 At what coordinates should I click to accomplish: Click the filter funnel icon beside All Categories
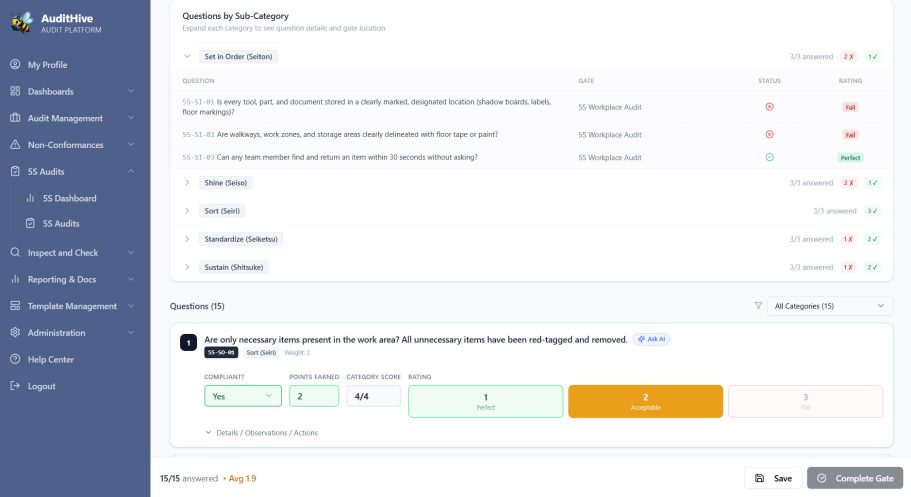758,306
